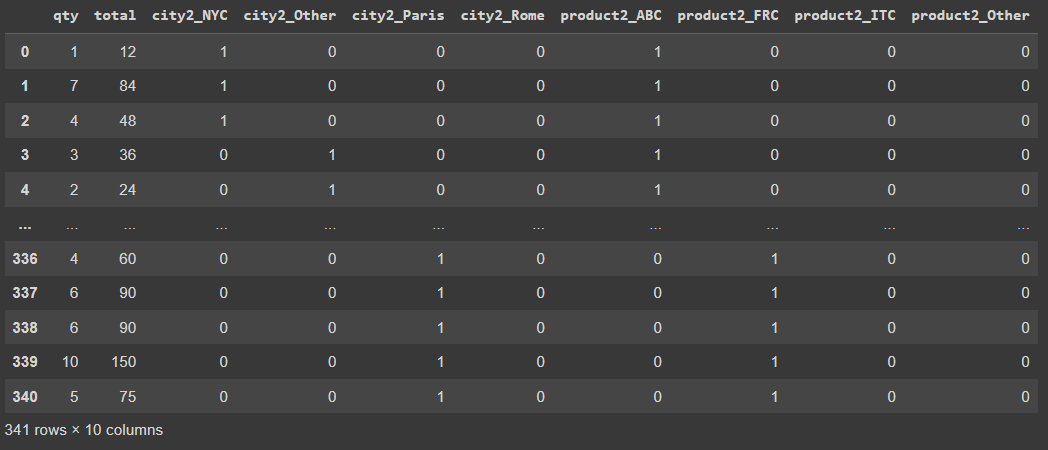Image resolution: width=1048 pixels, height=450 pixels.
Task: Click the qty column header
Action: pos(67,16)
